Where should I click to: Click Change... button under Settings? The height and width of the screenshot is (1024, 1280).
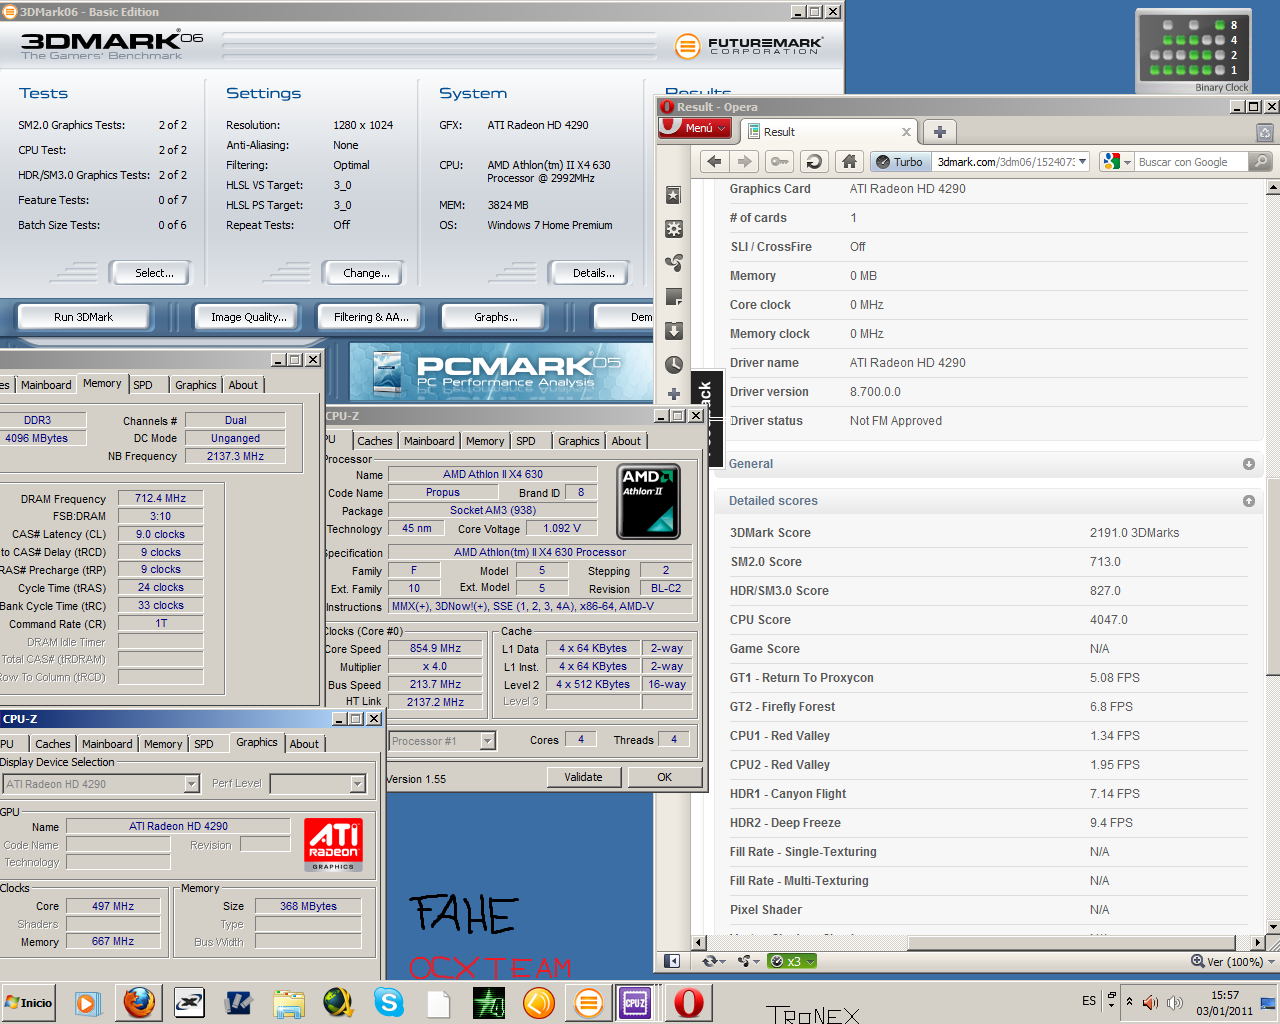coord(366,273)
